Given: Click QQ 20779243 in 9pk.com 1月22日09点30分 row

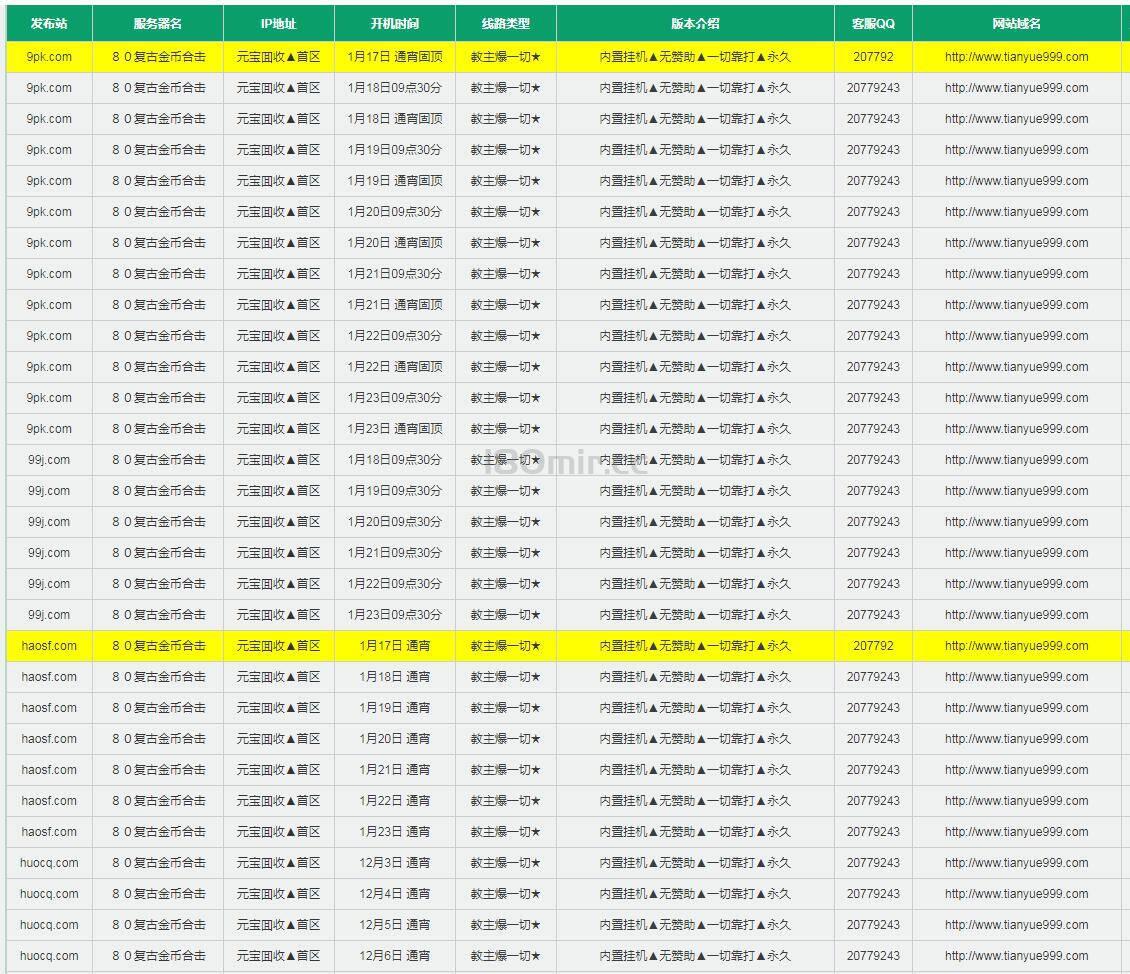Looking at the screenshot, I should pyautogui.click(x=873, y=336).
